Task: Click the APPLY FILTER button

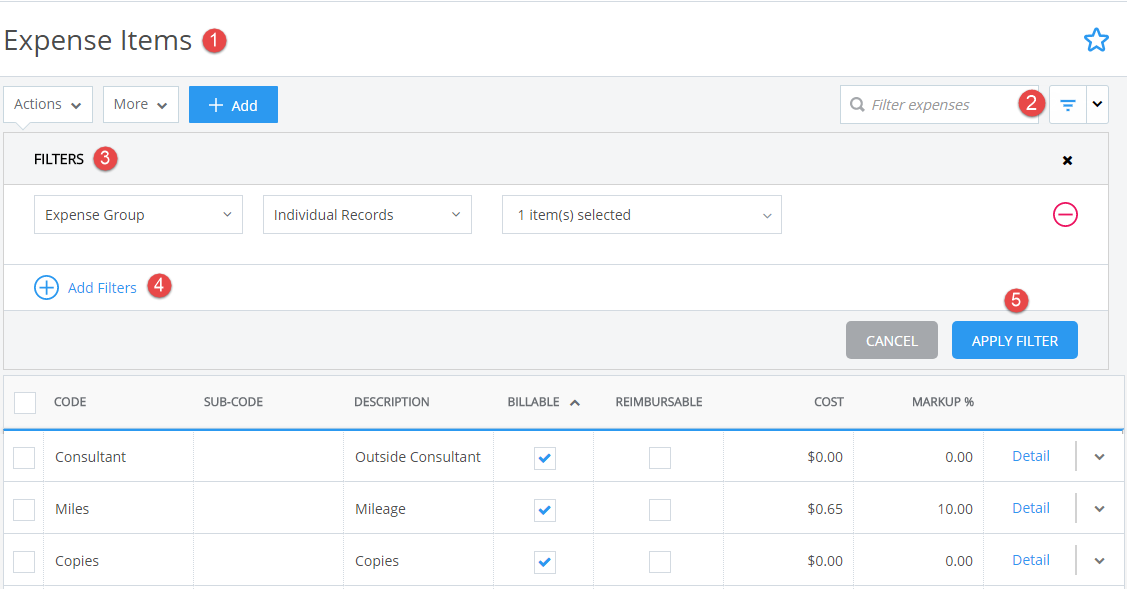Action: 1014,340
